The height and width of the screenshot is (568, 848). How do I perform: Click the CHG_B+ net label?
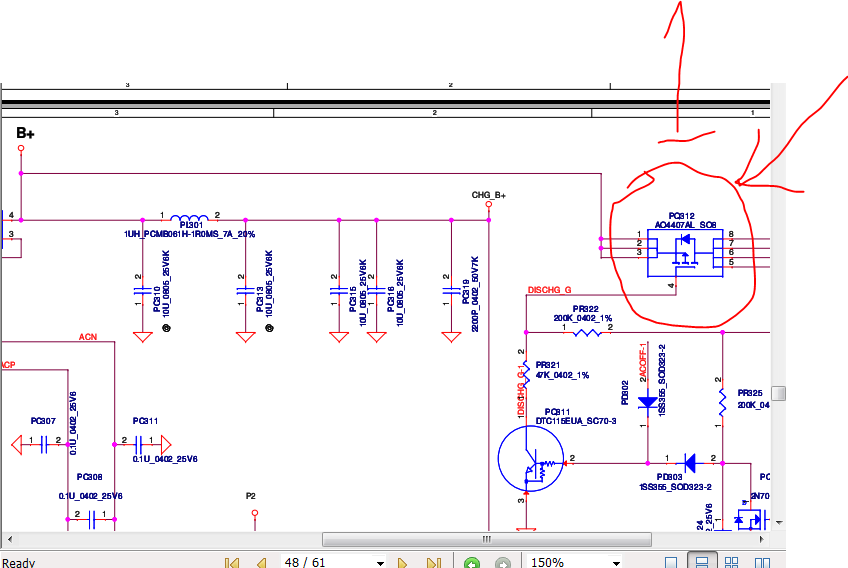click(x=488, y=195)
